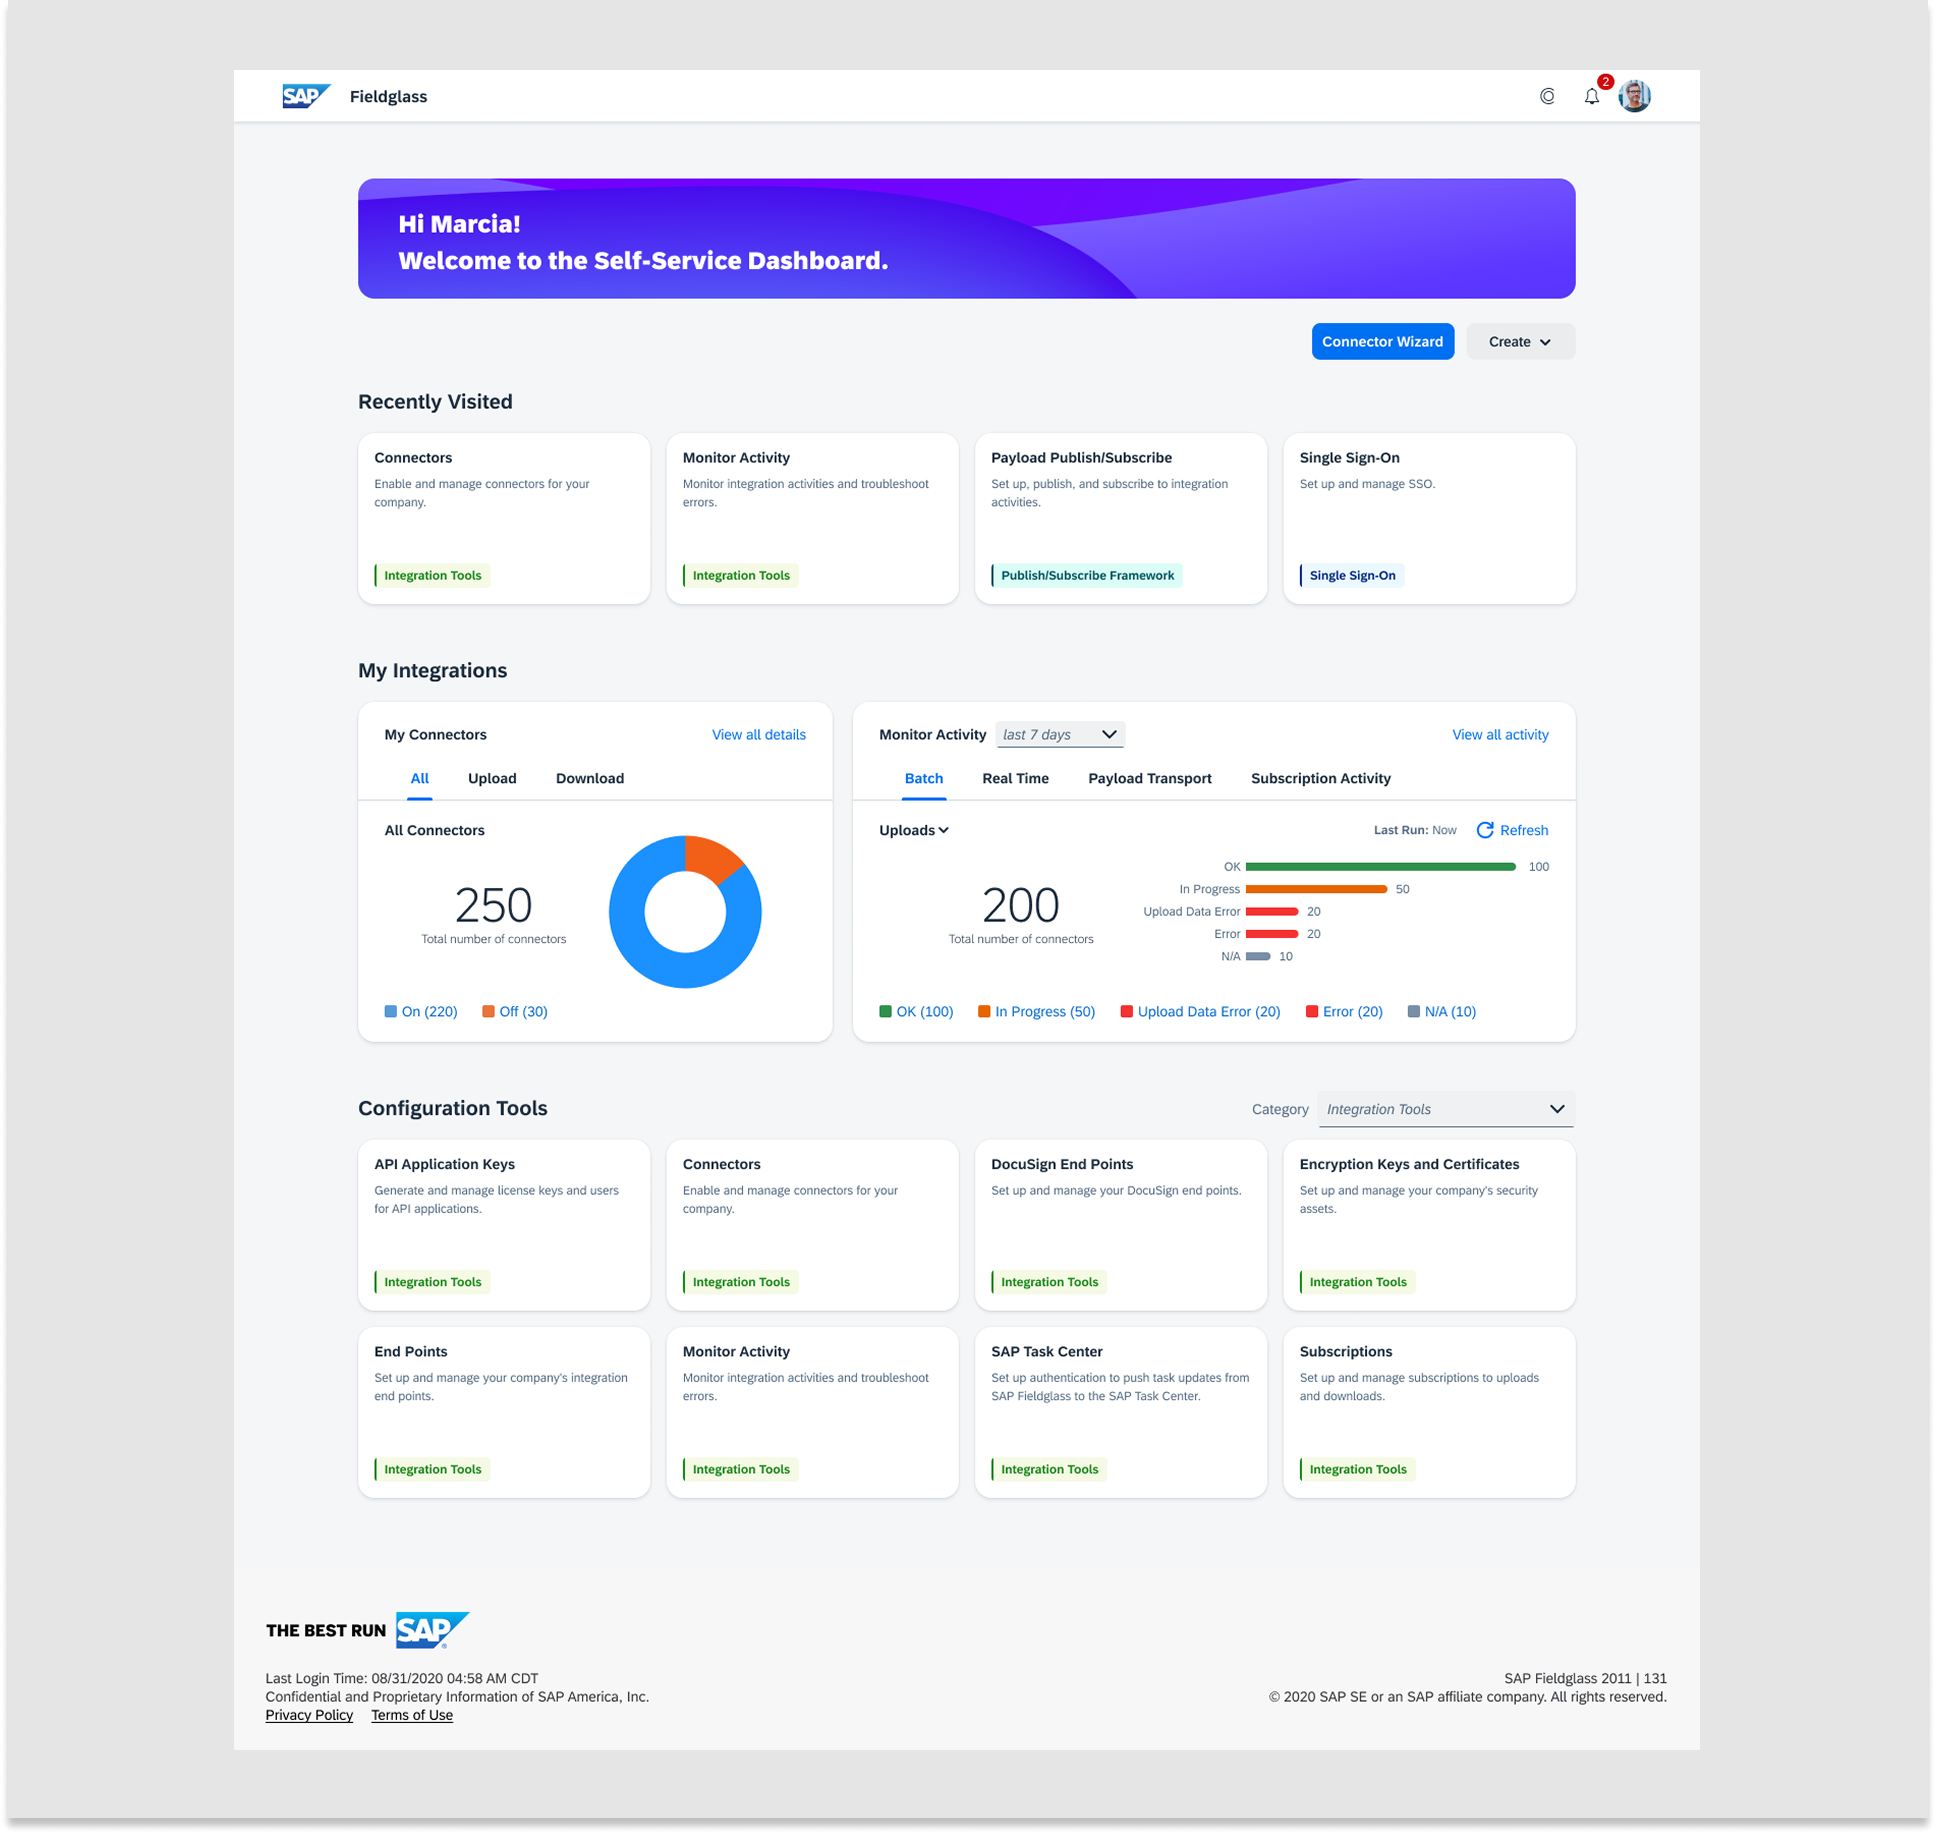
Task: Click the Refresh icon in Monitor Activity
Action: 1485,830
